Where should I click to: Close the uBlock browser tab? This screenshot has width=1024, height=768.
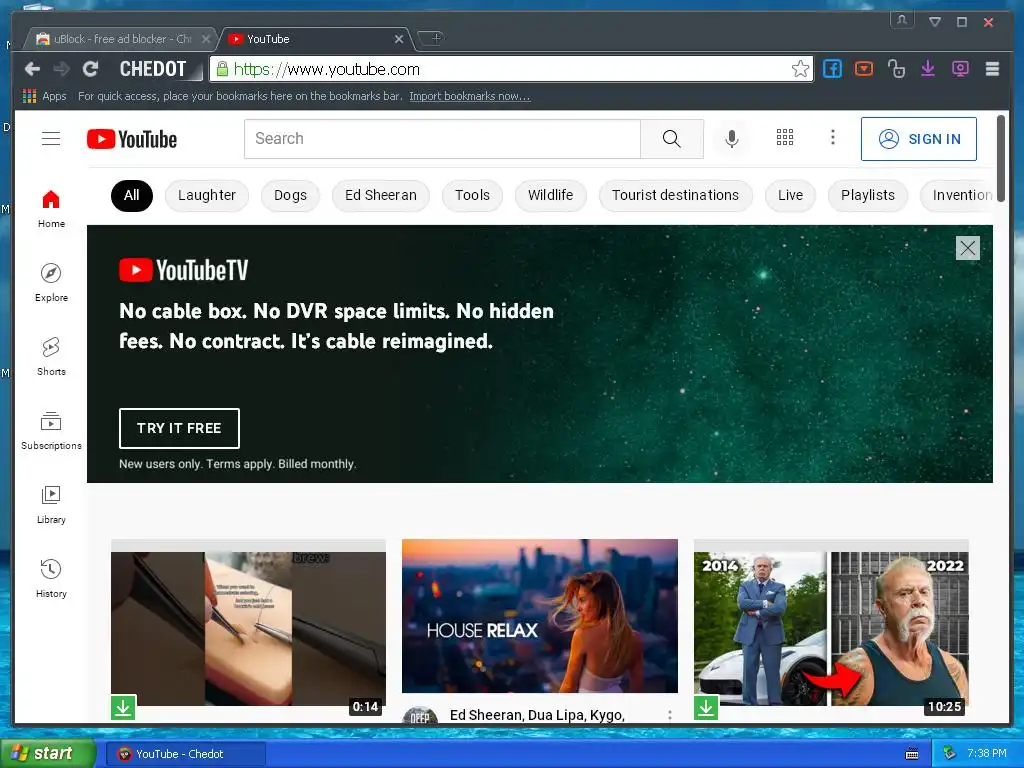(x=206, y=39)
